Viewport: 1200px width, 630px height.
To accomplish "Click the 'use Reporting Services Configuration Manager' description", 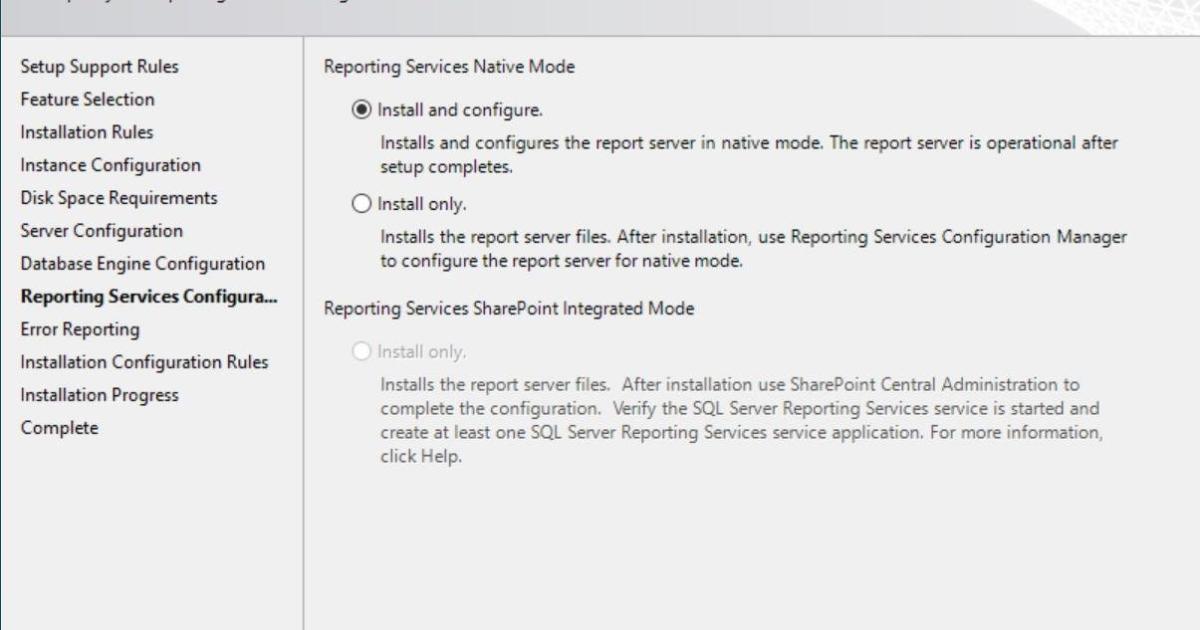I will tap(754, 249).
